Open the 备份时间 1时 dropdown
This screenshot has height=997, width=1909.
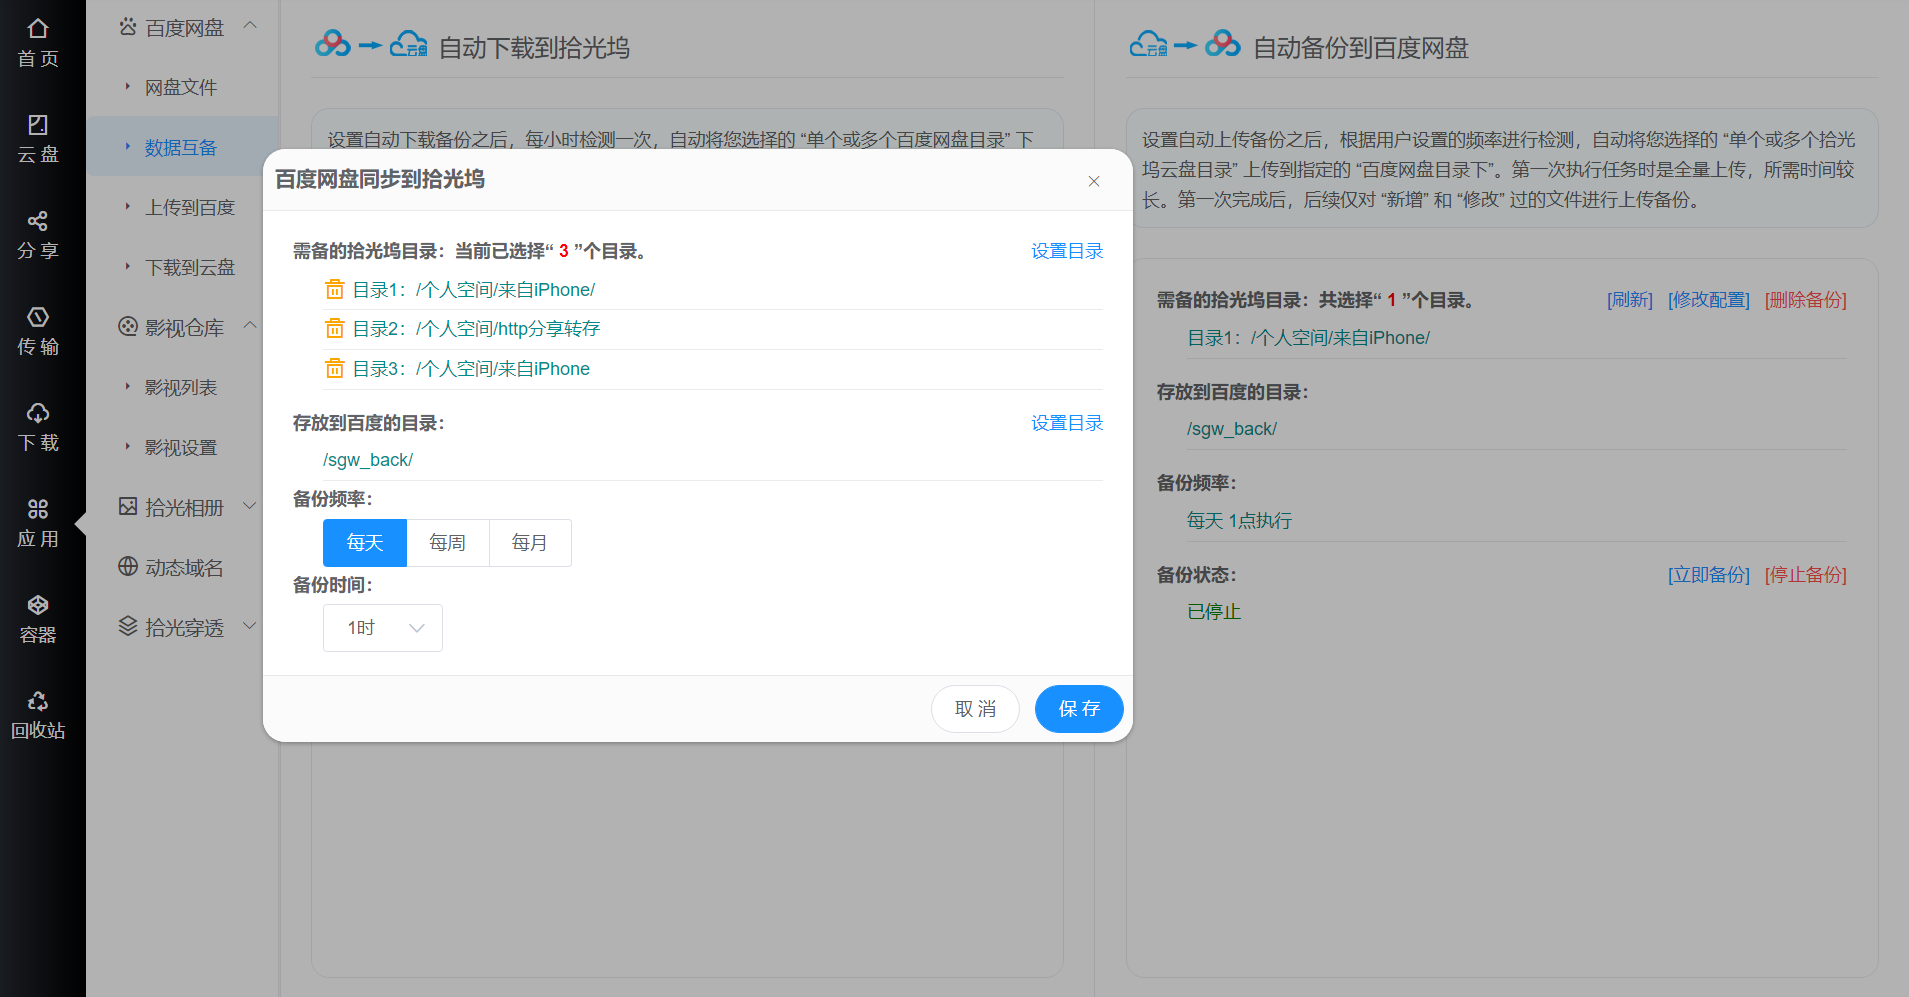[x=383, y=628]
